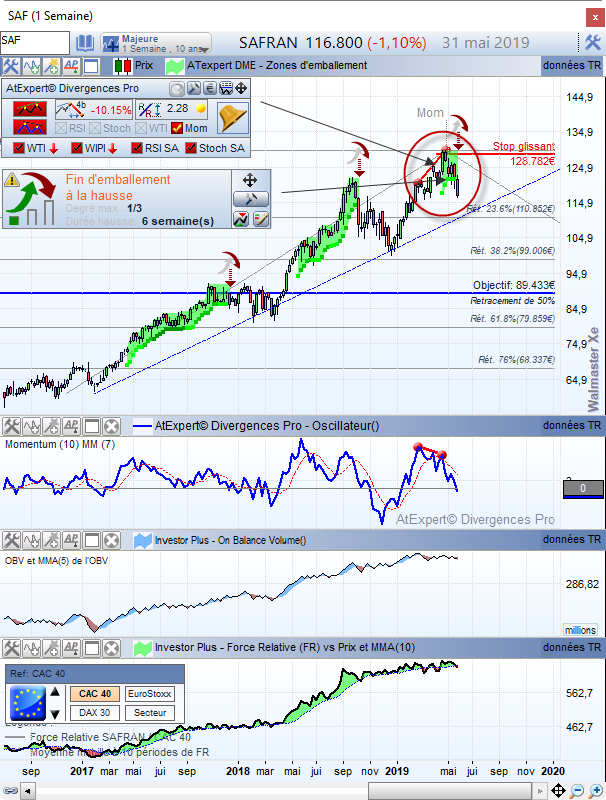Click the pencil notes icon in the emballement panel
The image size is (606, 800).
(261, 219)
